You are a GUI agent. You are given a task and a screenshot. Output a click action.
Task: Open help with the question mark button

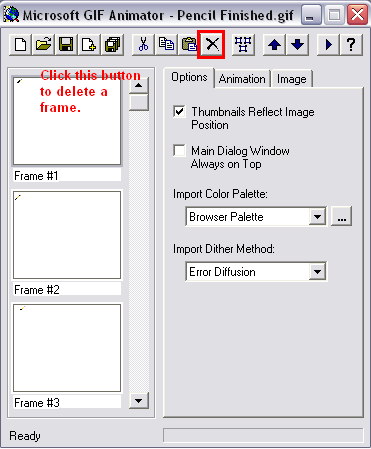pos(351,44)
